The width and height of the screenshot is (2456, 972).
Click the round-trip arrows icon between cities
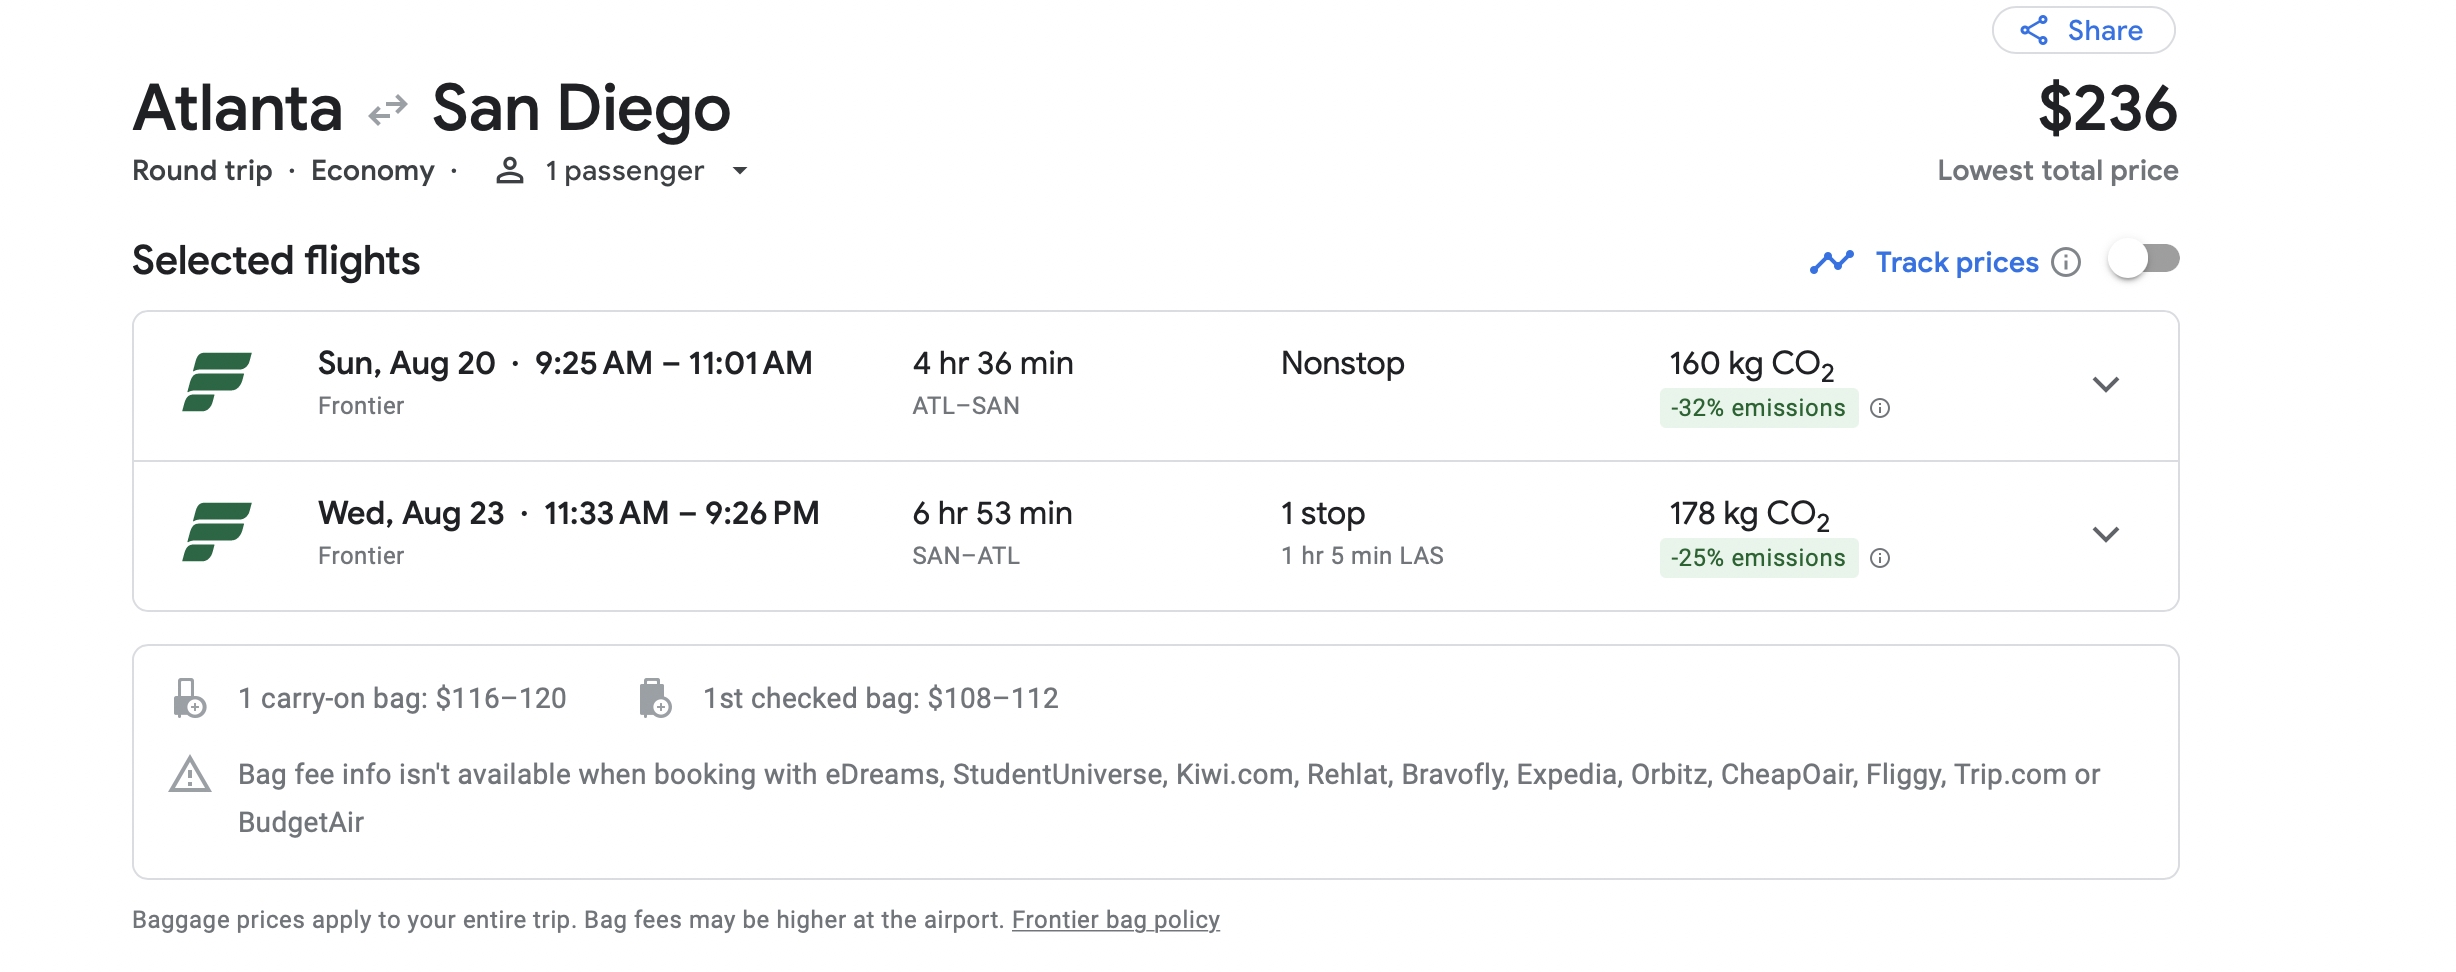pyautogui.click(x=388, y=109)
